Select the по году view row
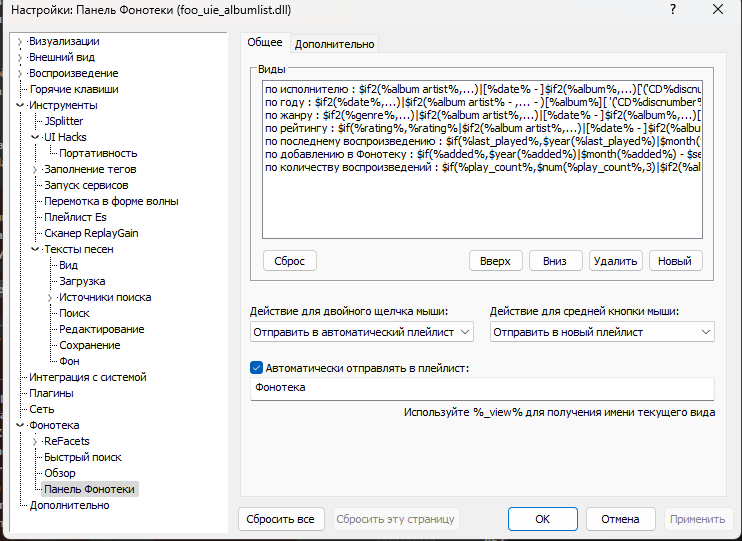 click(482, 102)
